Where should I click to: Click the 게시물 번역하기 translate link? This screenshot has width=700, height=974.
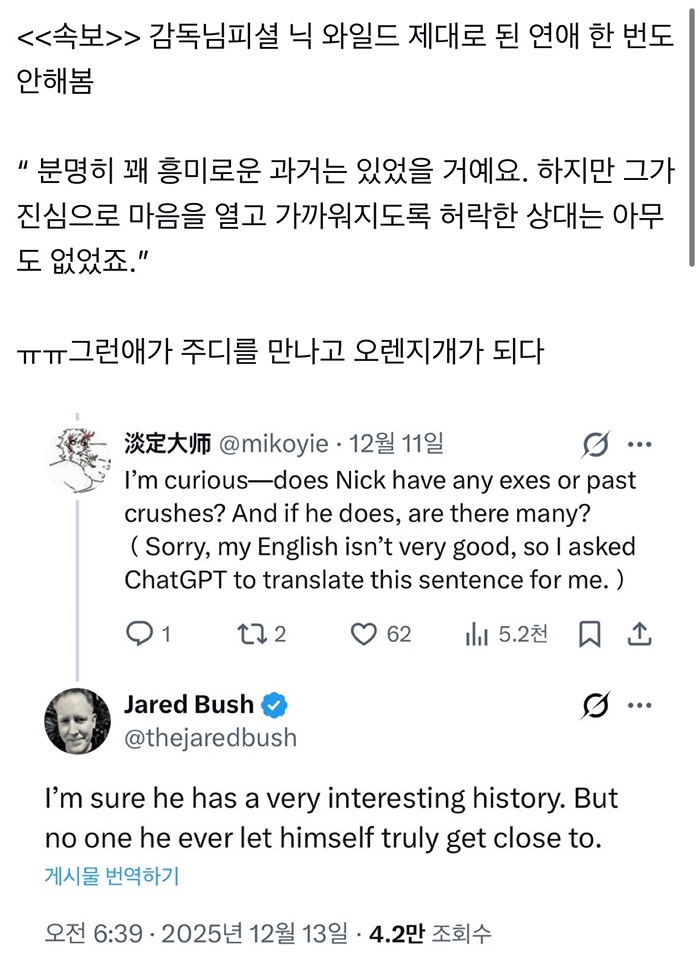[x=112, y=876]
